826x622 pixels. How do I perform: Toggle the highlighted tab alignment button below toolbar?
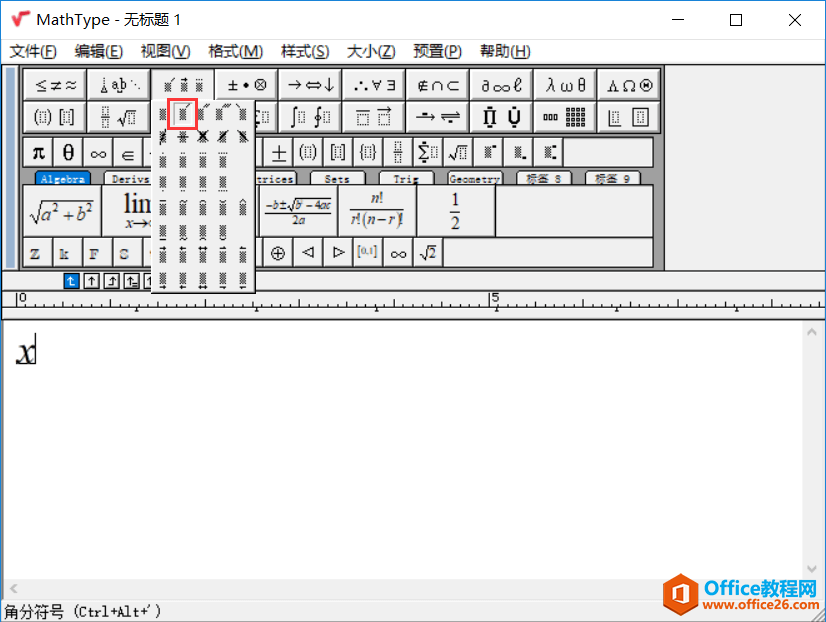70,281
